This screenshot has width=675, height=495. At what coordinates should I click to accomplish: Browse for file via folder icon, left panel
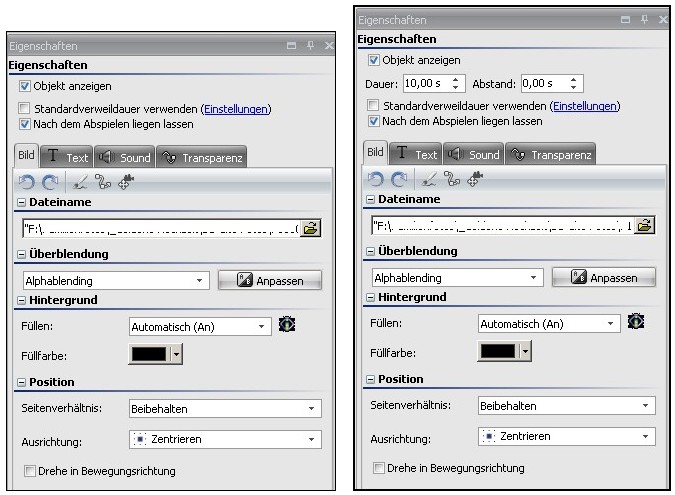click(310, 228)
